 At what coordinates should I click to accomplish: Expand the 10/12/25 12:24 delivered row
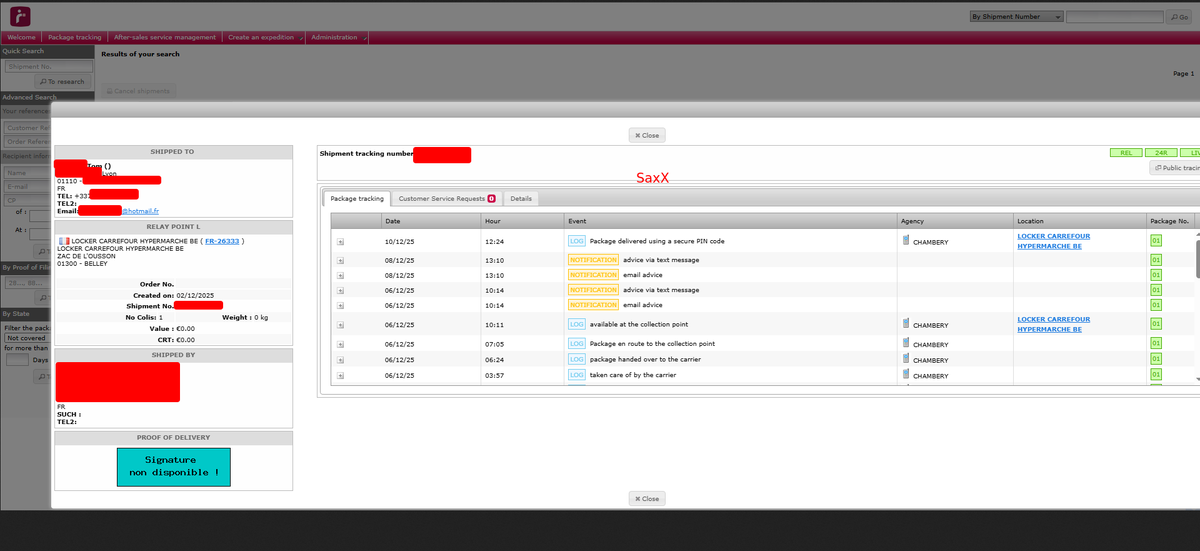(340, 241)
